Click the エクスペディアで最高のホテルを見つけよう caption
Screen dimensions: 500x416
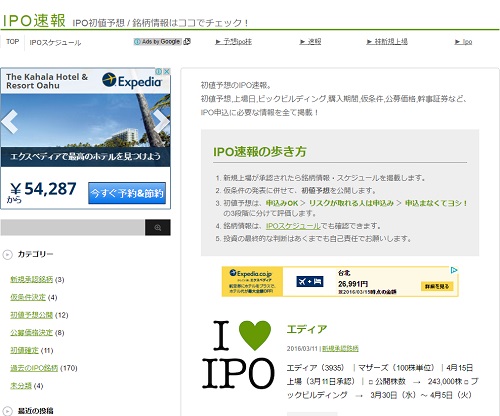(x=86, y=156)
